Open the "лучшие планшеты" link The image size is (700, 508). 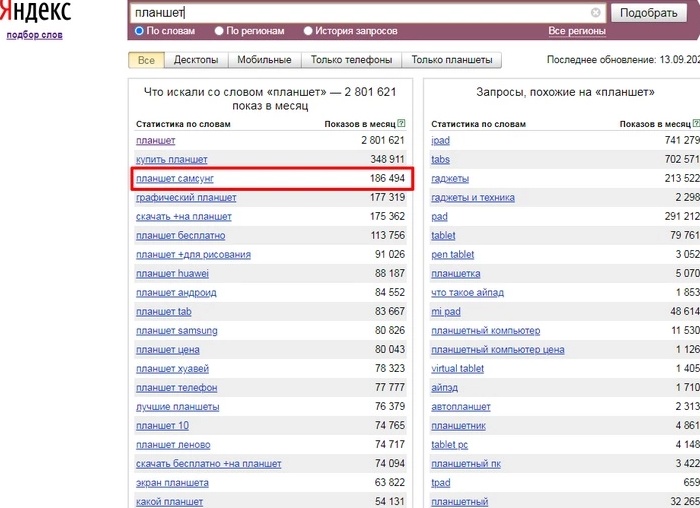point(178,407)
